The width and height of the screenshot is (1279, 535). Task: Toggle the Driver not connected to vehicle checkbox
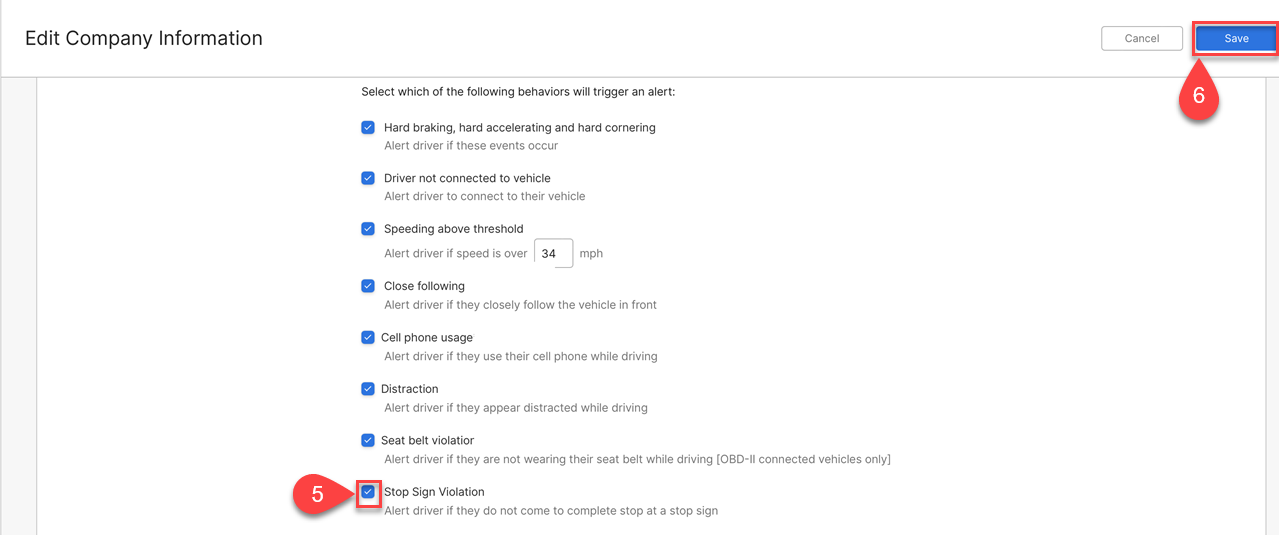(368, 178)
